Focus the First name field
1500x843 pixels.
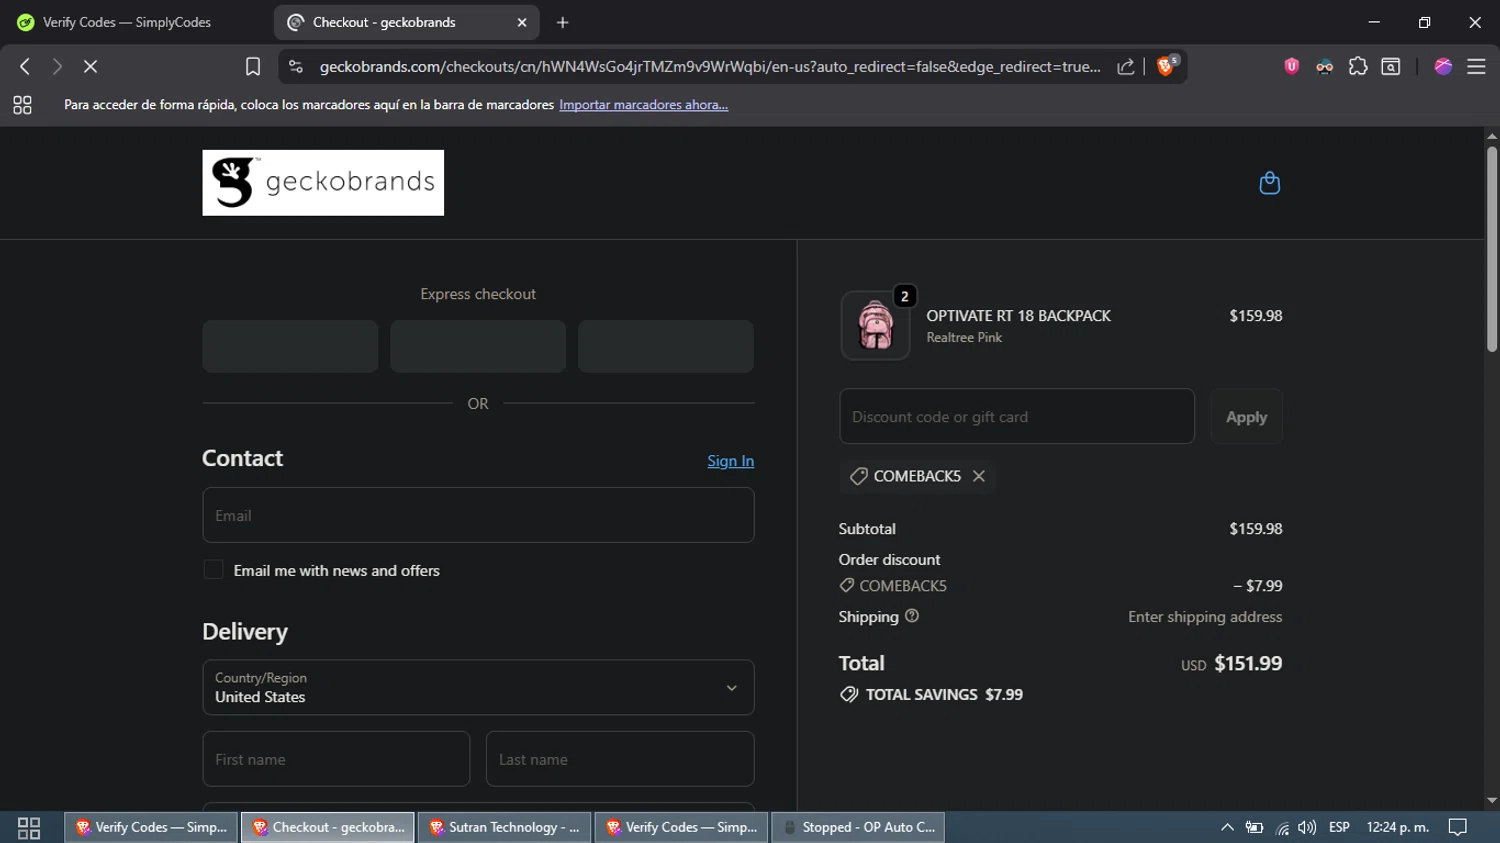[336, 759]
